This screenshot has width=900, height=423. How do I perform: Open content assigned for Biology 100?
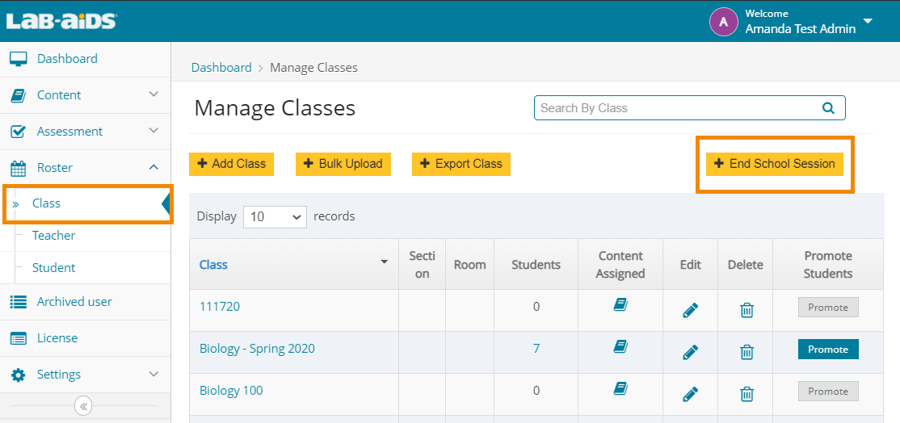[x=620, y=388]
